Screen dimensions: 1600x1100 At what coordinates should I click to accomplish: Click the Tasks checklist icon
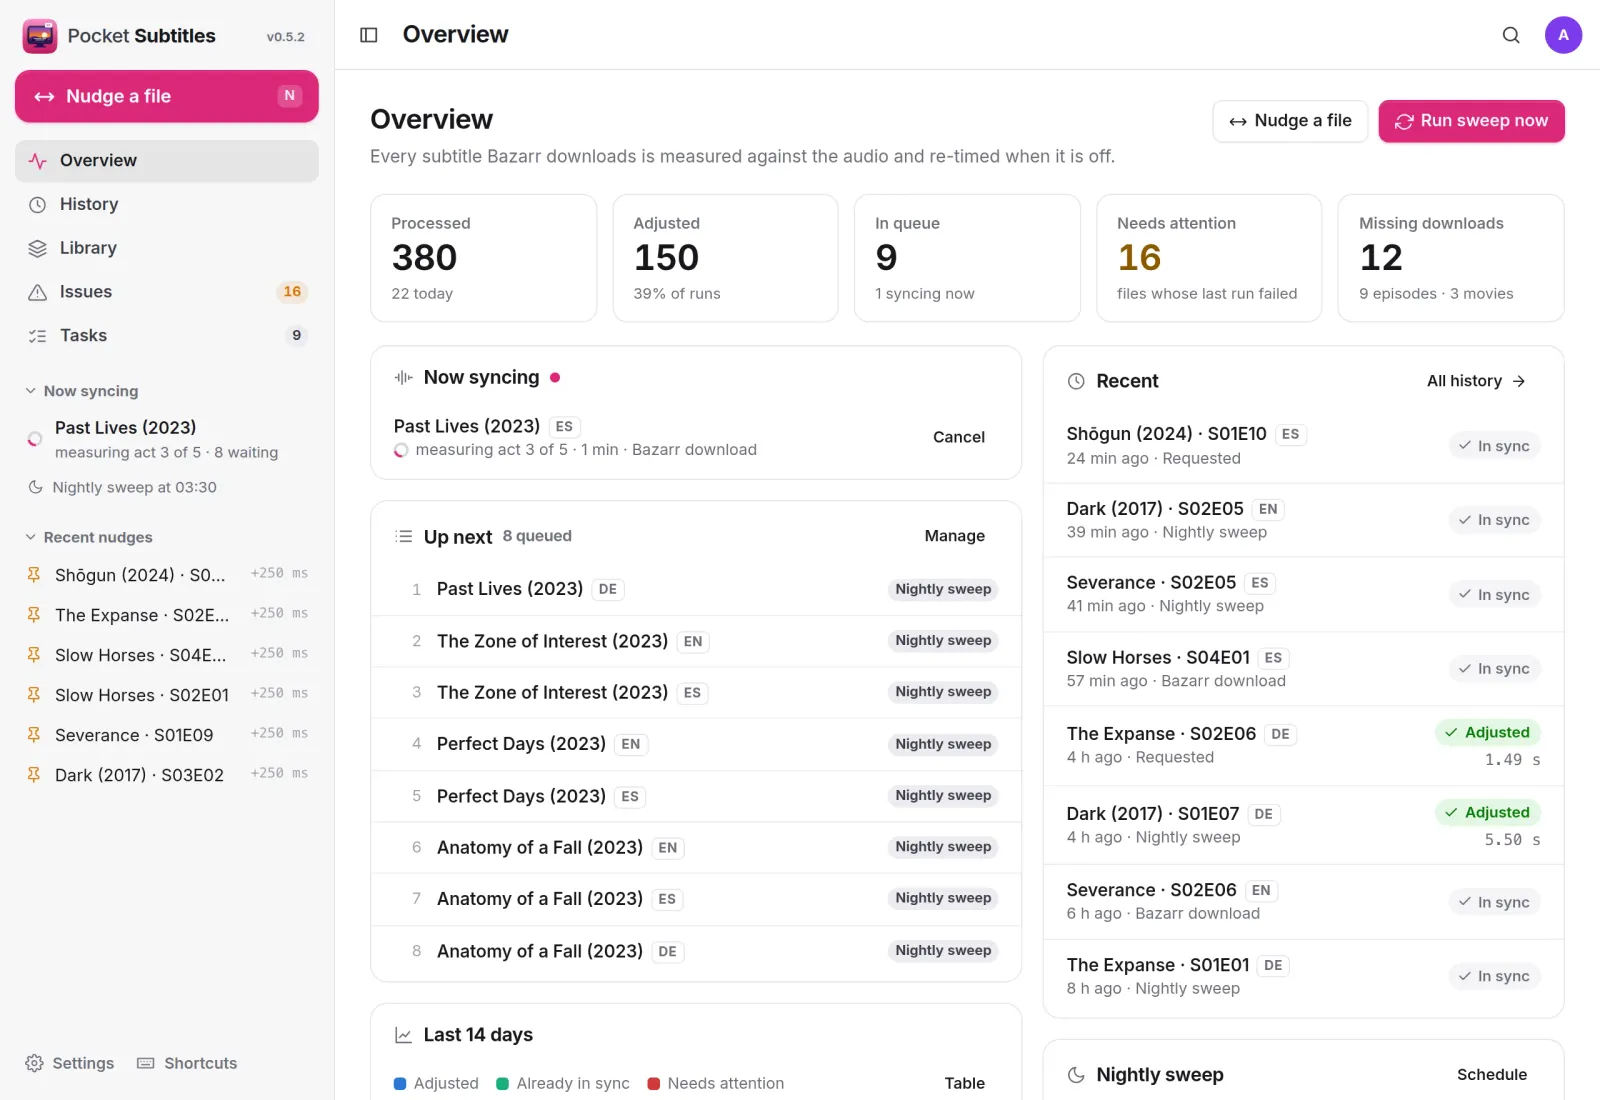(x=37, y=336)
